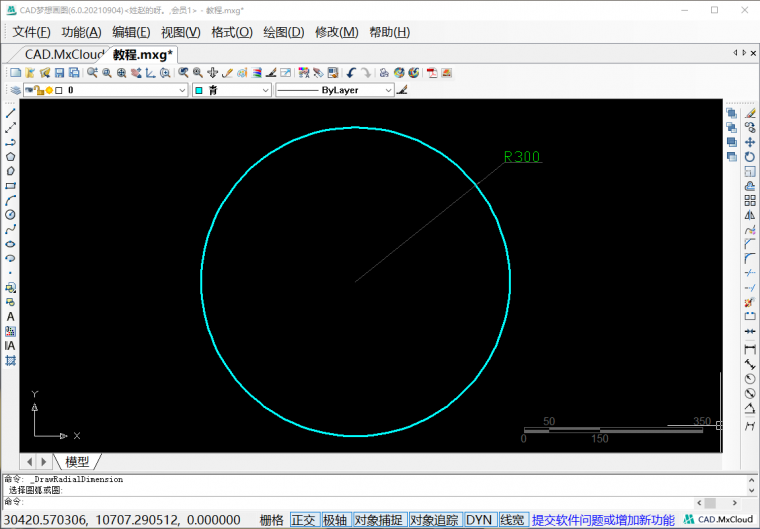
Task: Click the 命令 command input line
Action: pos(380,502)
